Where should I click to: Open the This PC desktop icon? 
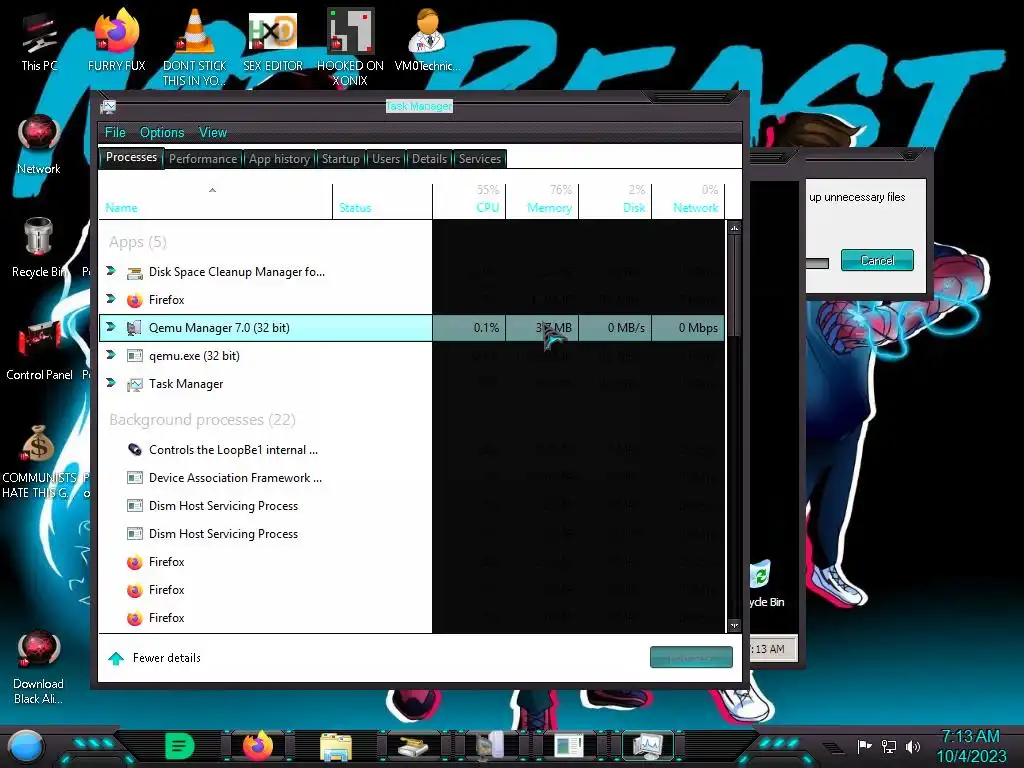tap(38, 42)
